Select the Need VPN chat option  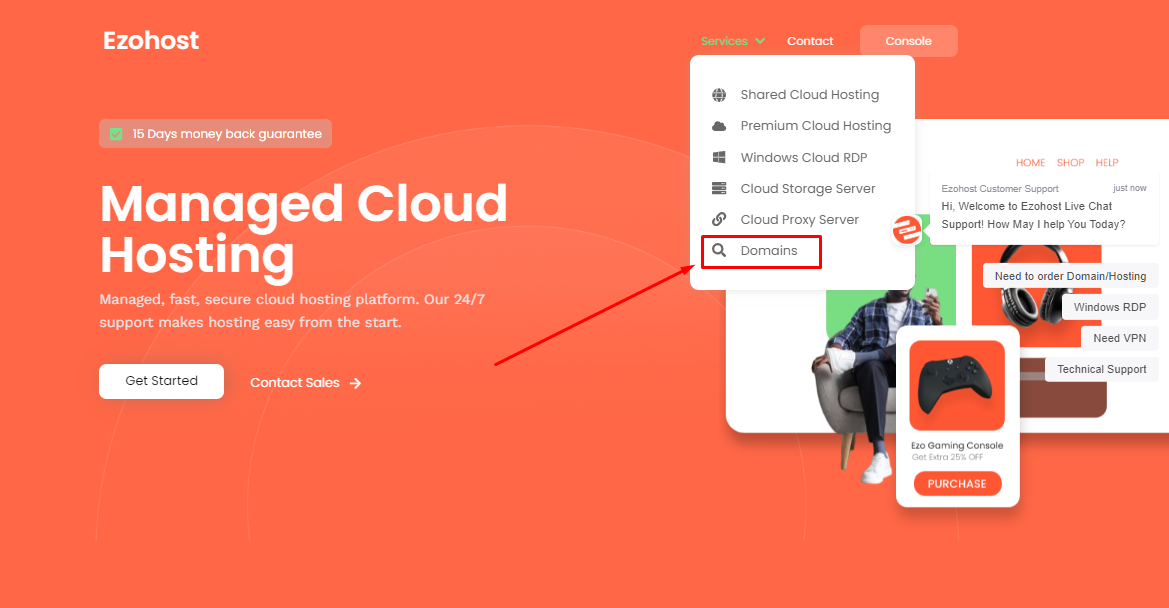tap(1119, 338)
